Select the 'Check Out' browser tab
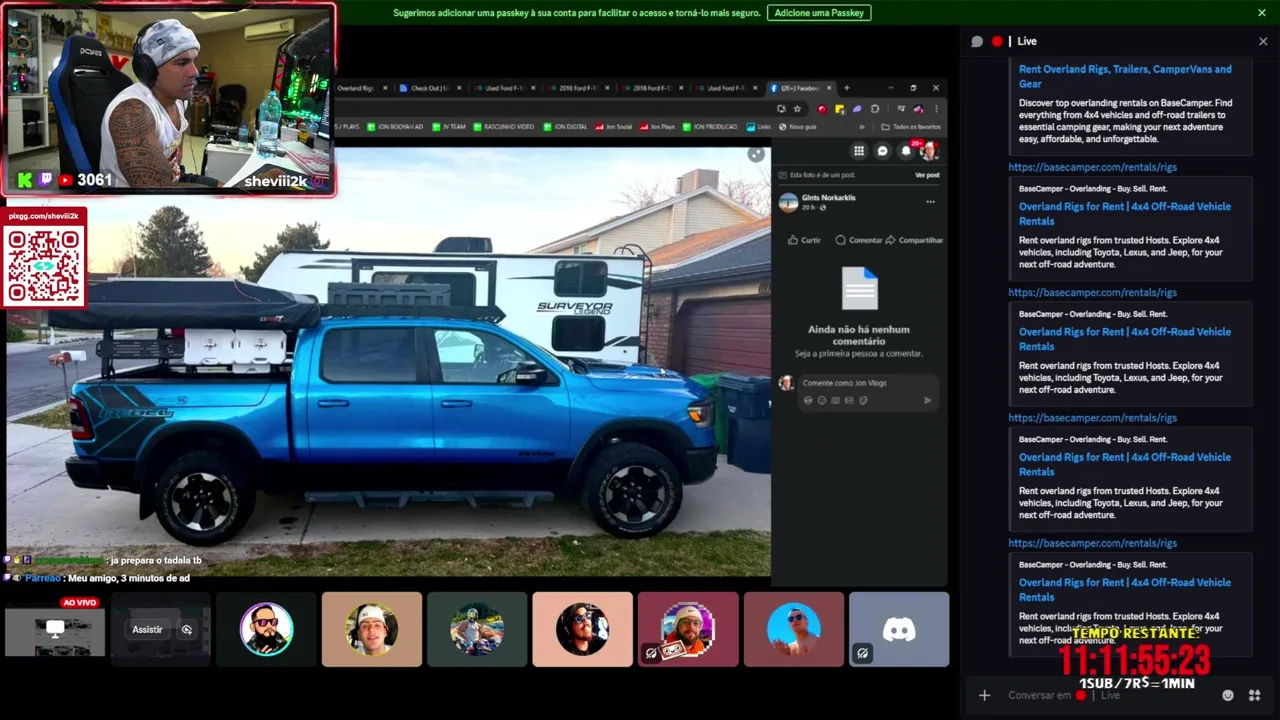Image resolution: width=1280 pixels, height=720 pixels. pyautogui.click(x=430, y=88)
